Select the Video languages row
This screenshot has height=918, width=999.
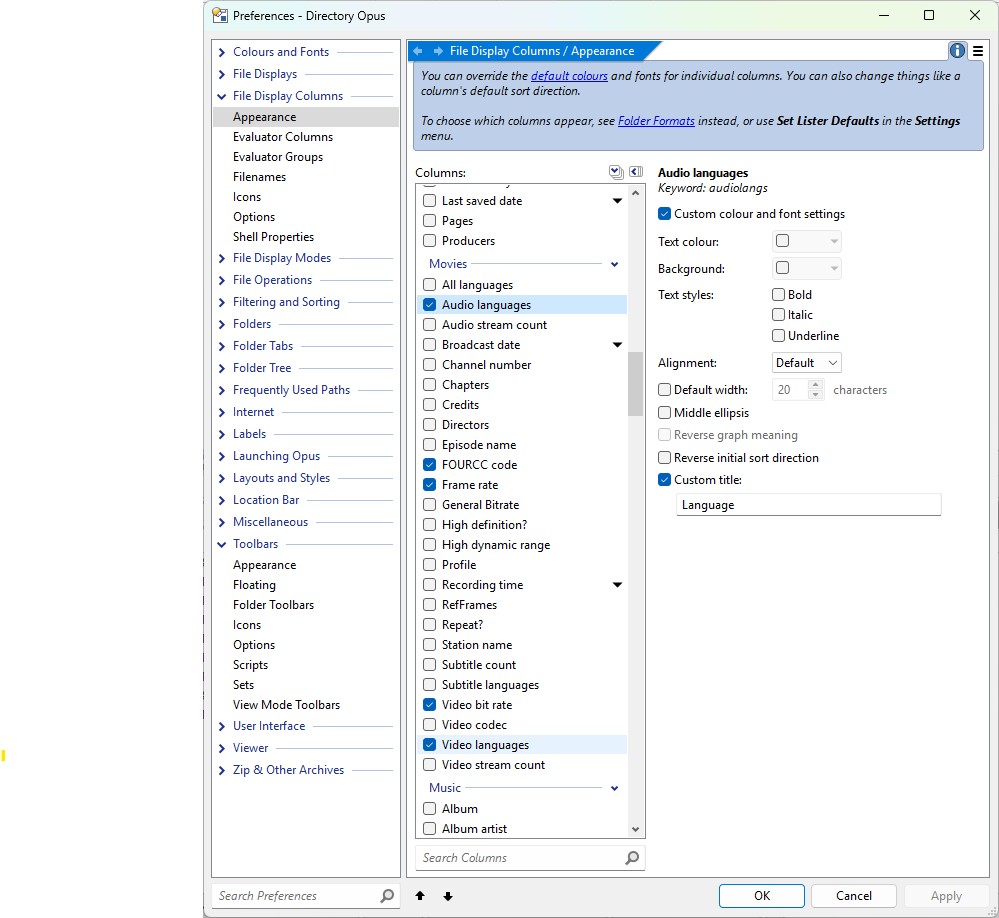522,745
